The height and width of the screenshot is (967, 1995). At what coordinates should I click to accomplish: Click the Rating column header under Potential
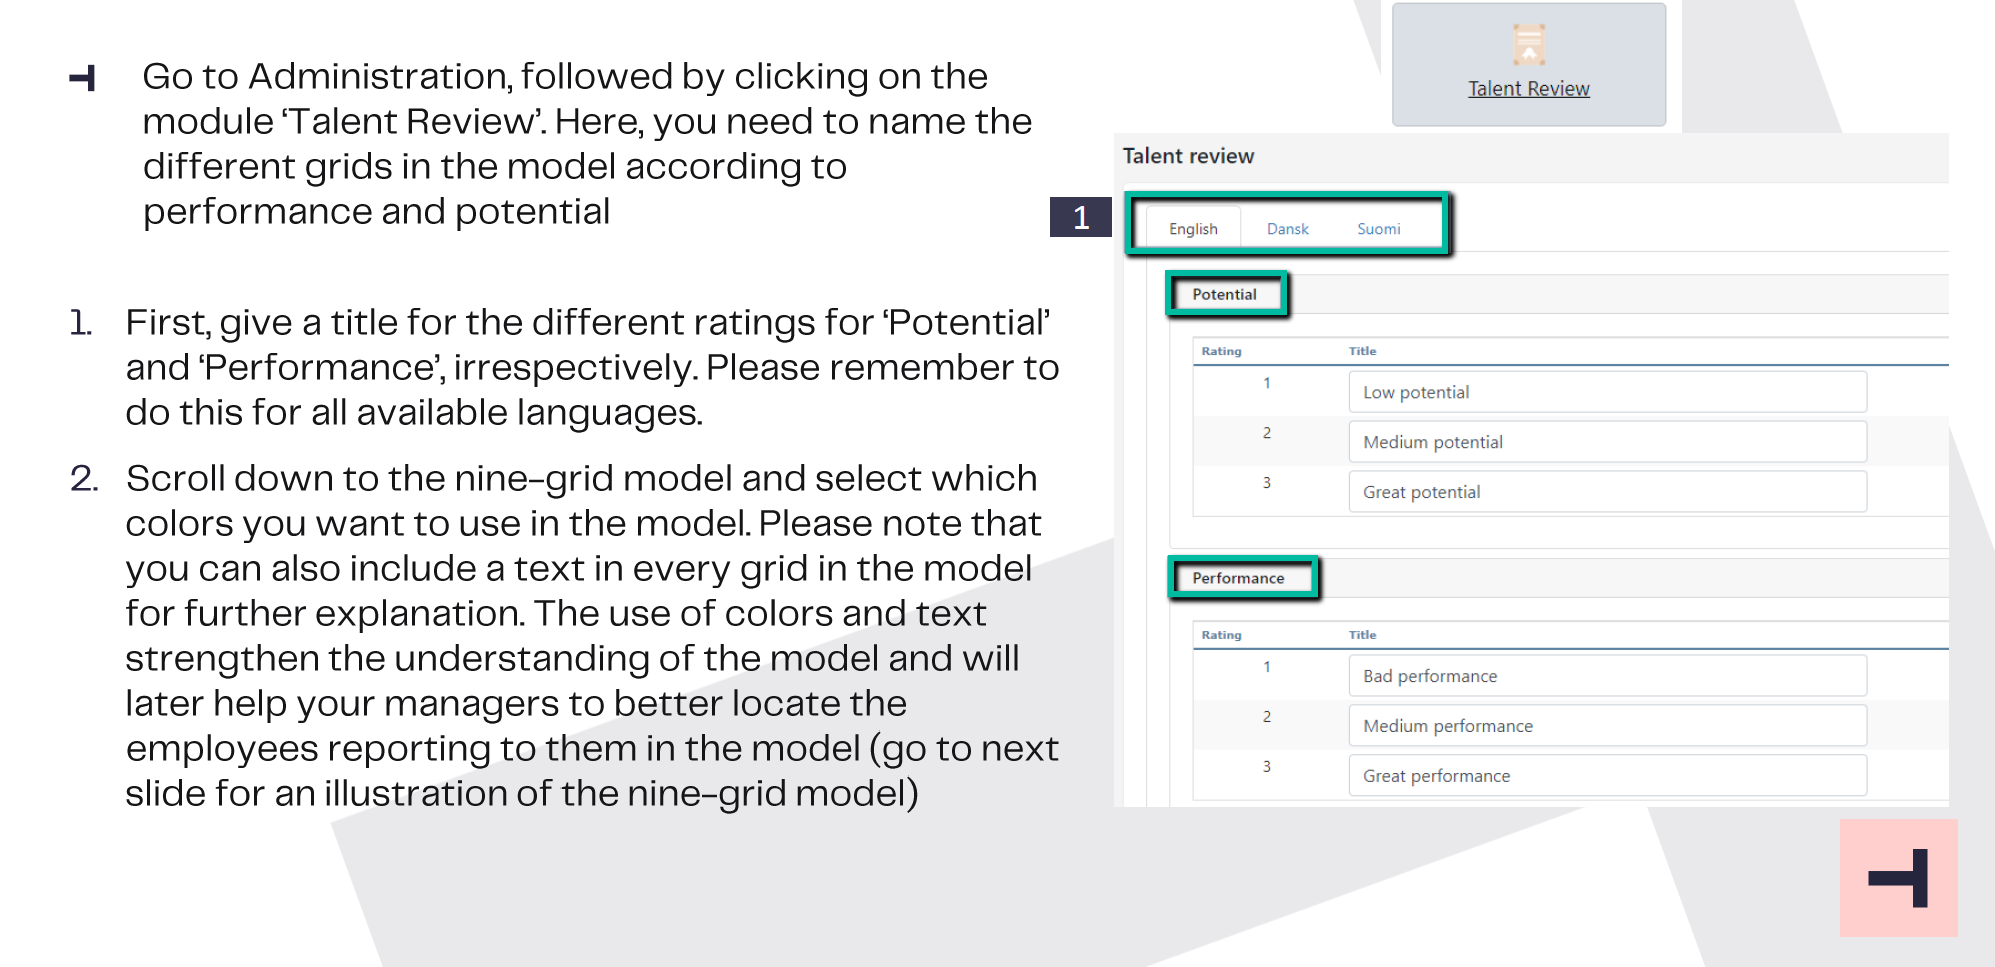[1221, 351]
